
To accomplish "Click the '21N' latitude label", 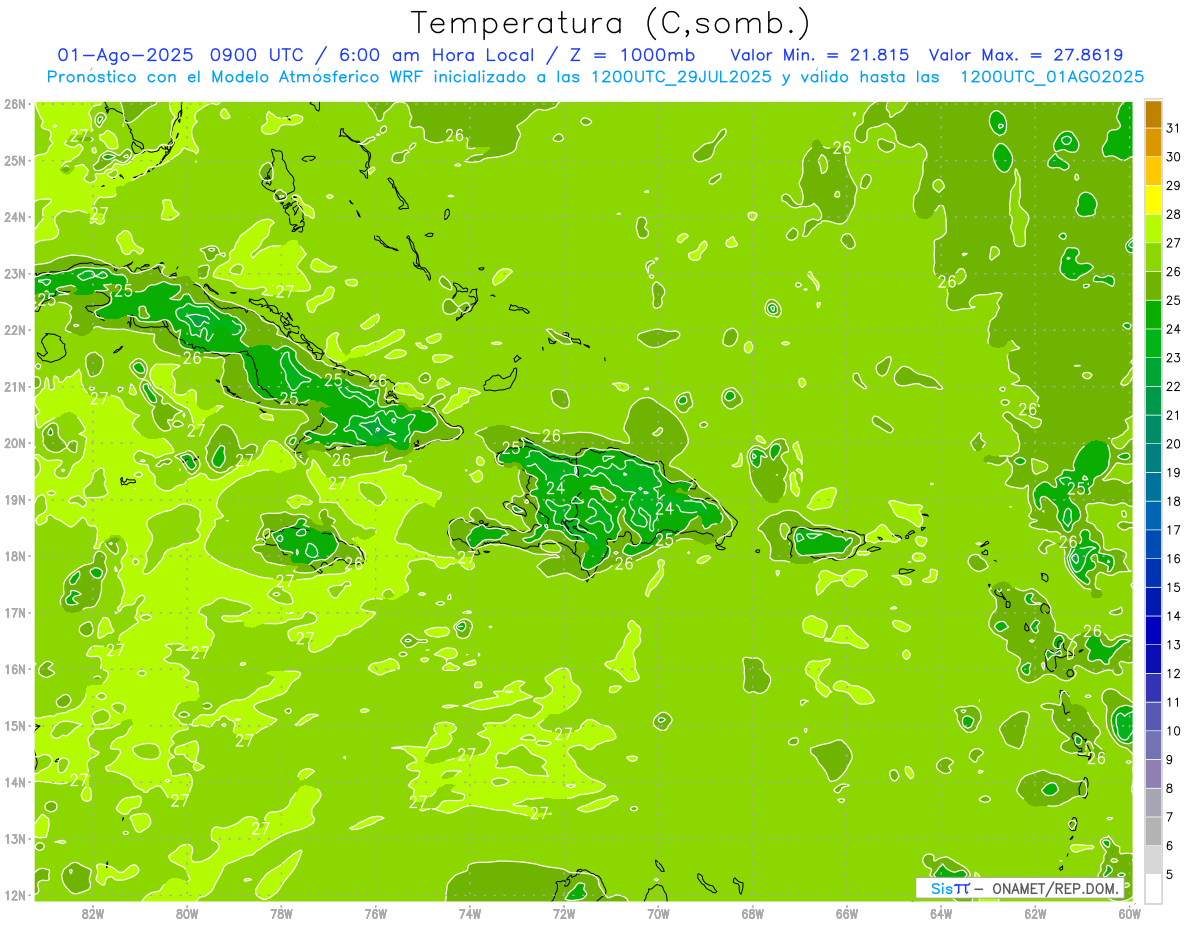I will click(x=14, y=386).
